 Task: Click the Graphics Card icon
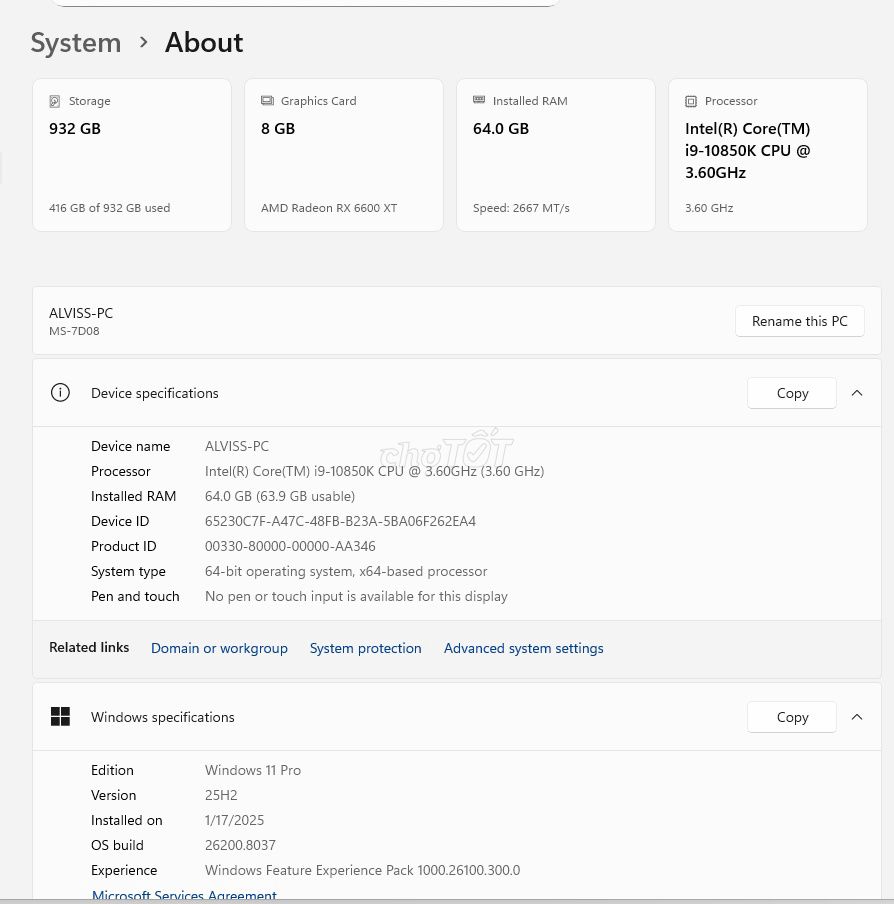(267, 101)
